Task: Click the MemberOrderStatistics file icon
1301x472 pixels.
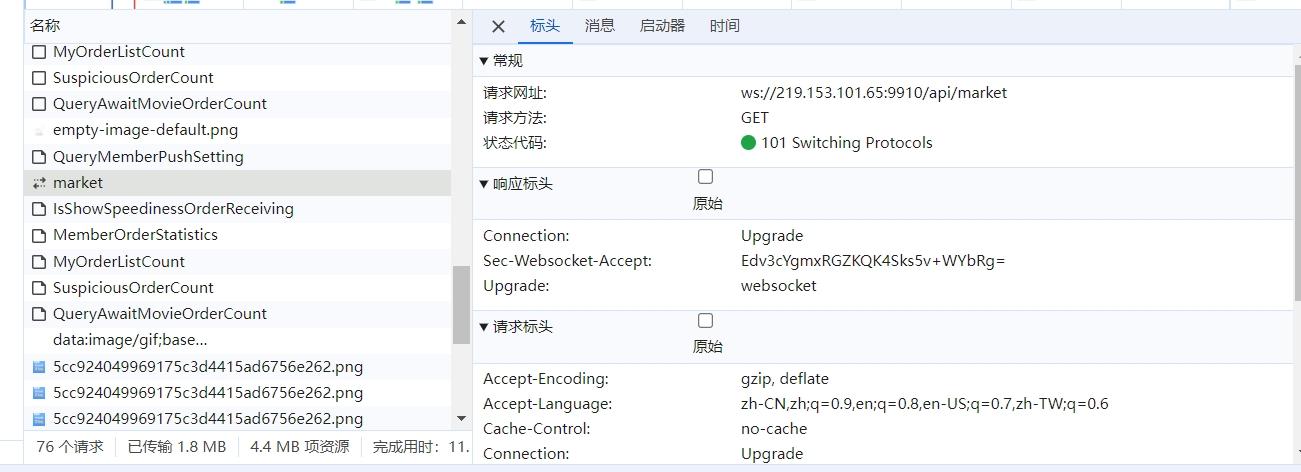Action: tap(39, 235)
